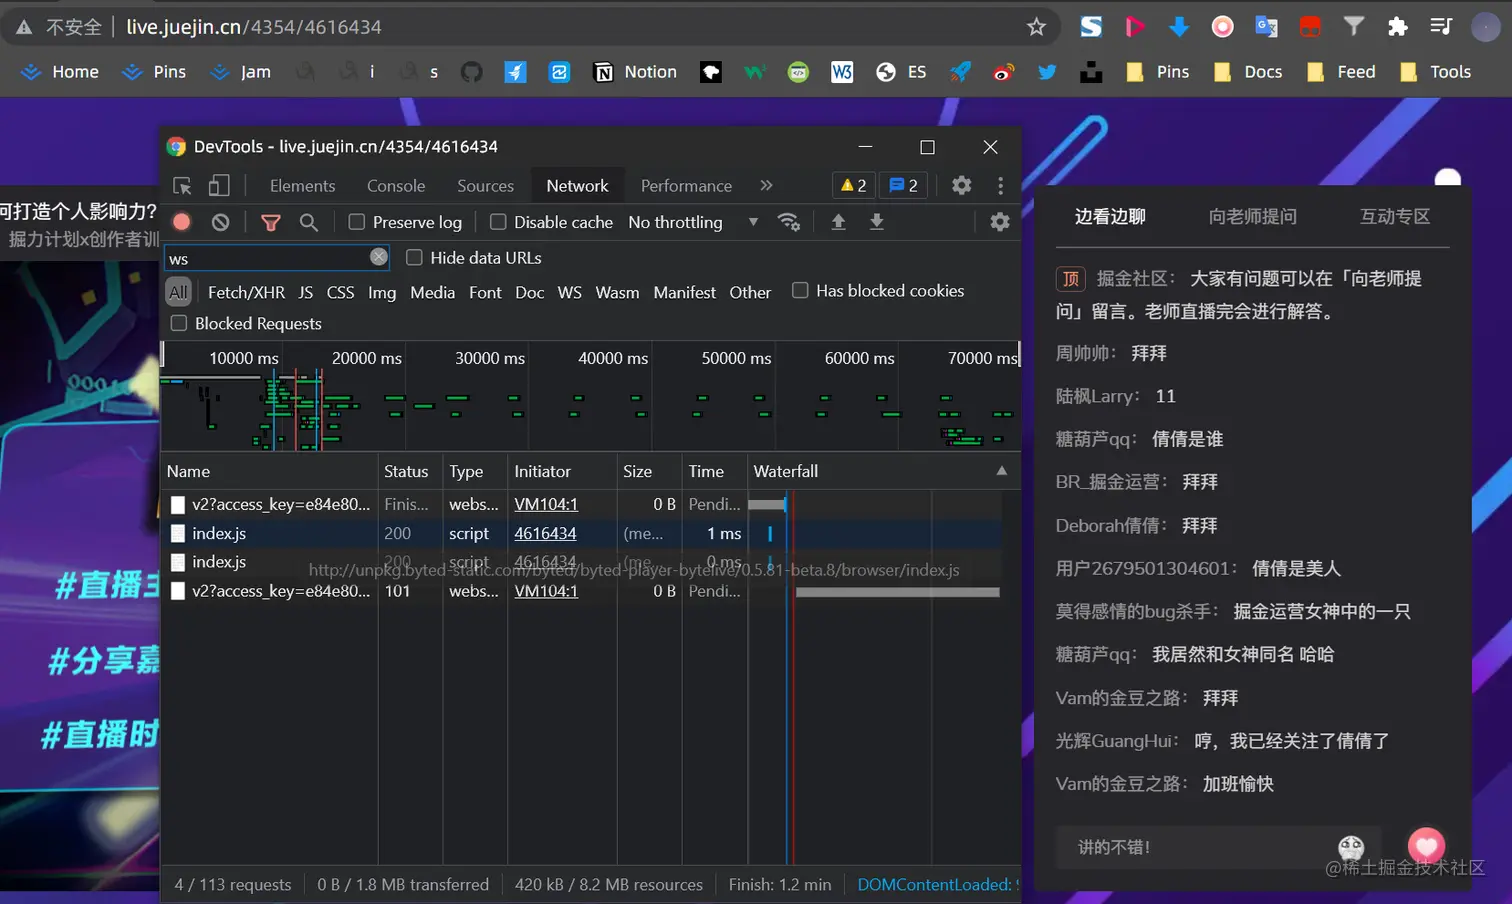This screenshot has height=904, width=1512.
Task: Stop recording network log
Action: click(x=181, y=222)
